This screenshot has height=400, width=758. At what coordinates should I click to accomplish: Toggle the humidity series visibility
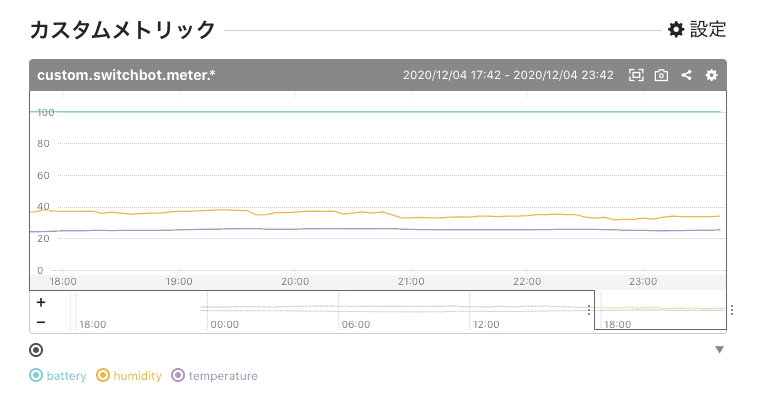pyautogui.click(x=103, y=376)
